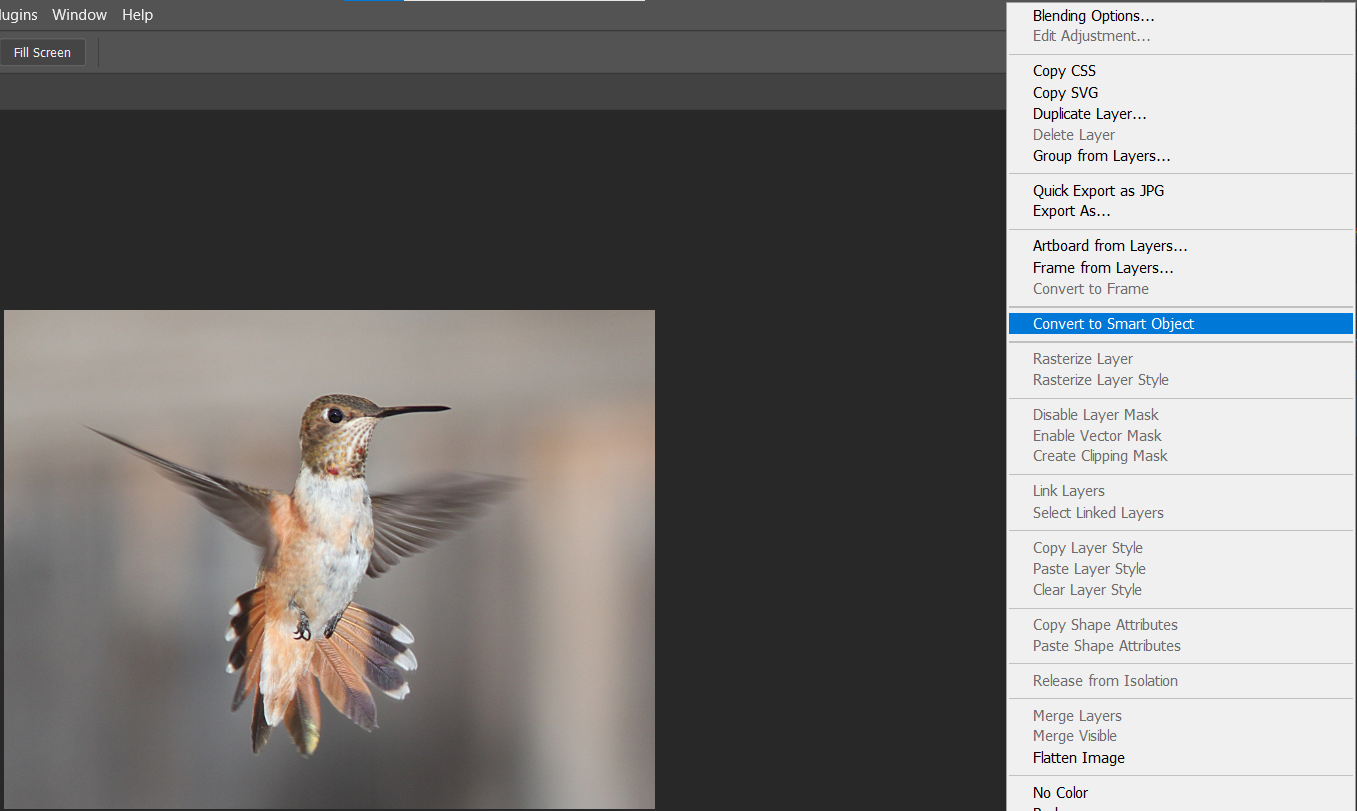Screen dimensions: 1357x811
Task: Open the Window menu
Action: point(79,14)
